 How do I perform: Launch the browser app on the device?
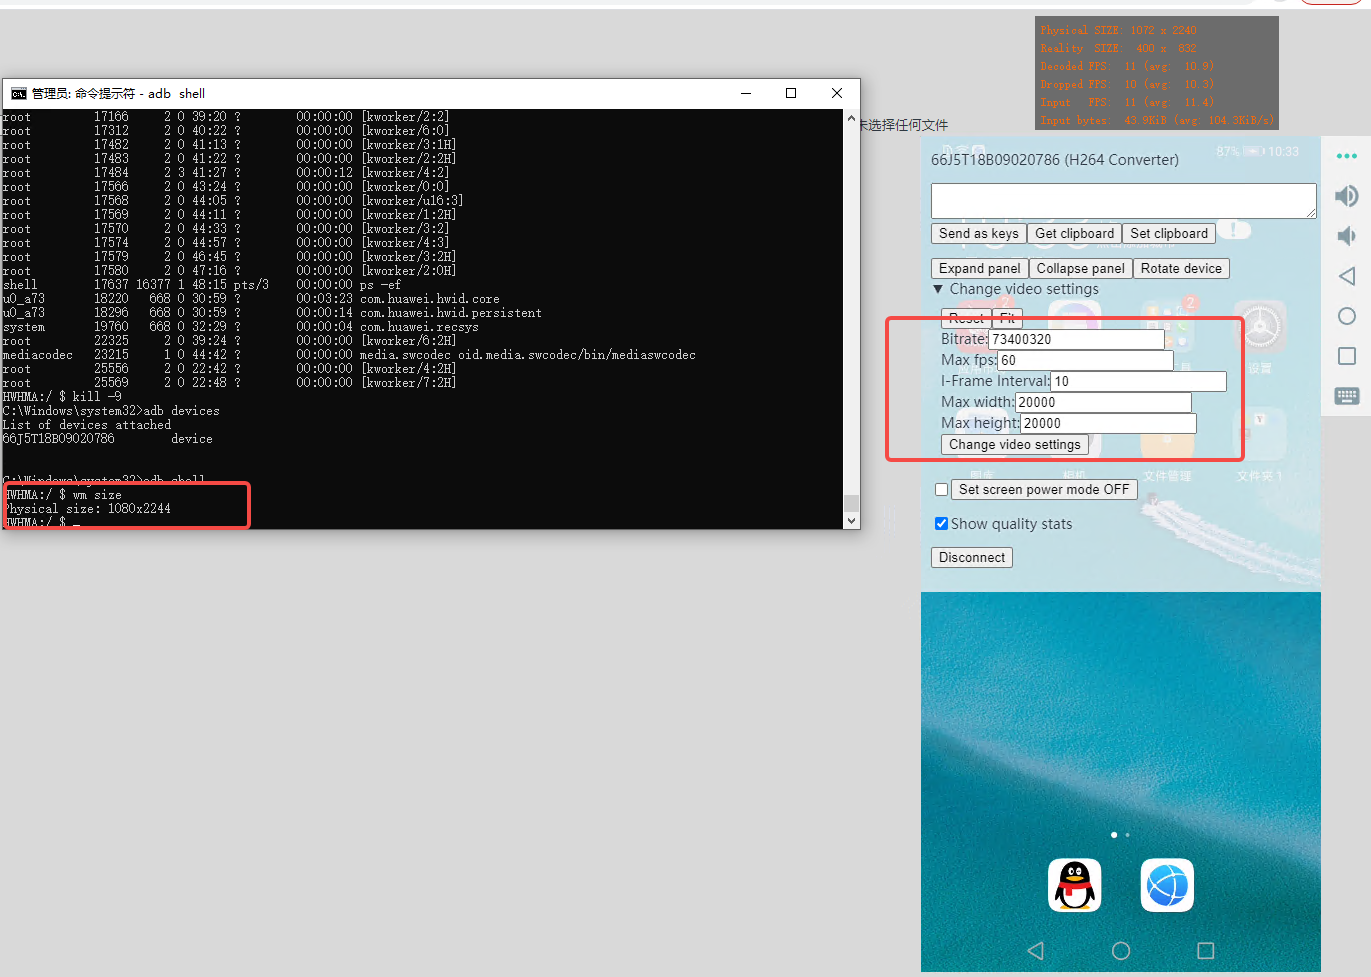(x=1166, y=884)
